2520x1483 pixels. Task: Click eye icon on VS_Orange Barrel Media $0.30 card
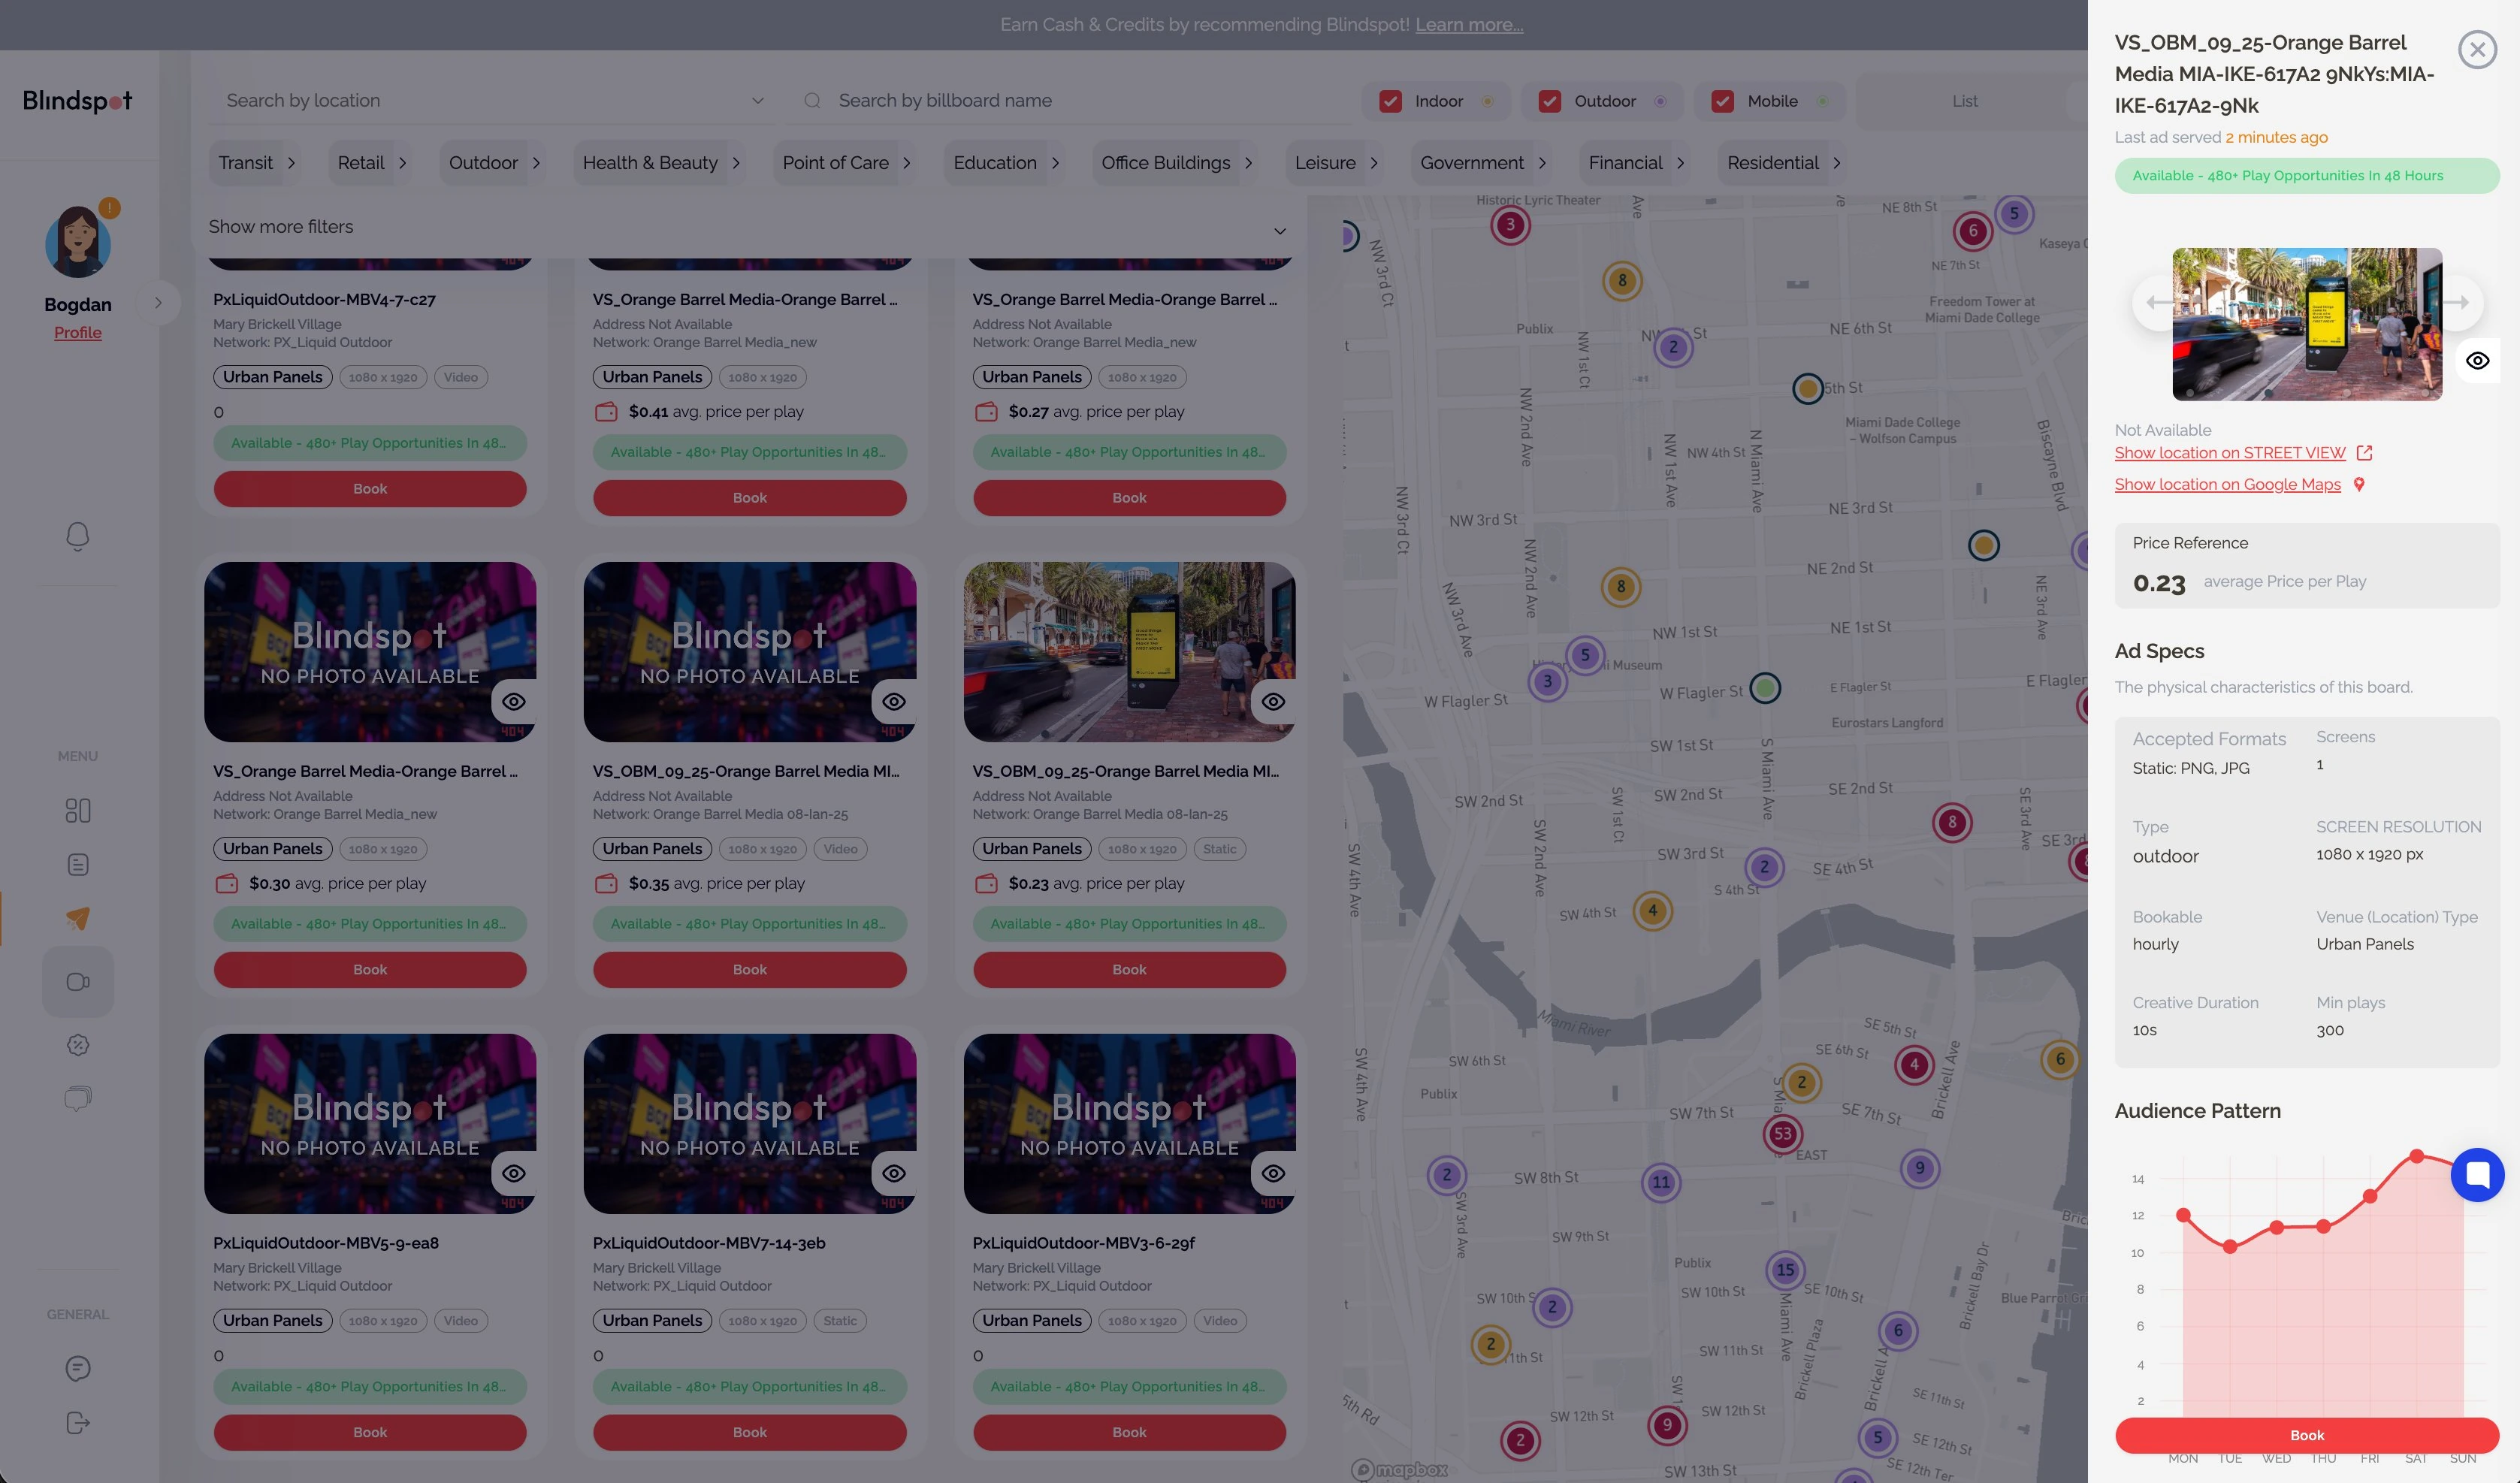coord(514,702)
